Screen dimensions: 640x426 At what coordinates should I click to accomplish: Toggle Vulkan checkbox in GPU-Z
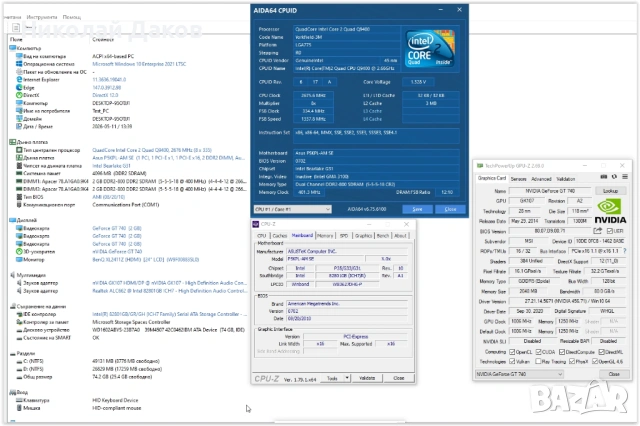pyautogui.click(x=512, y=362)
